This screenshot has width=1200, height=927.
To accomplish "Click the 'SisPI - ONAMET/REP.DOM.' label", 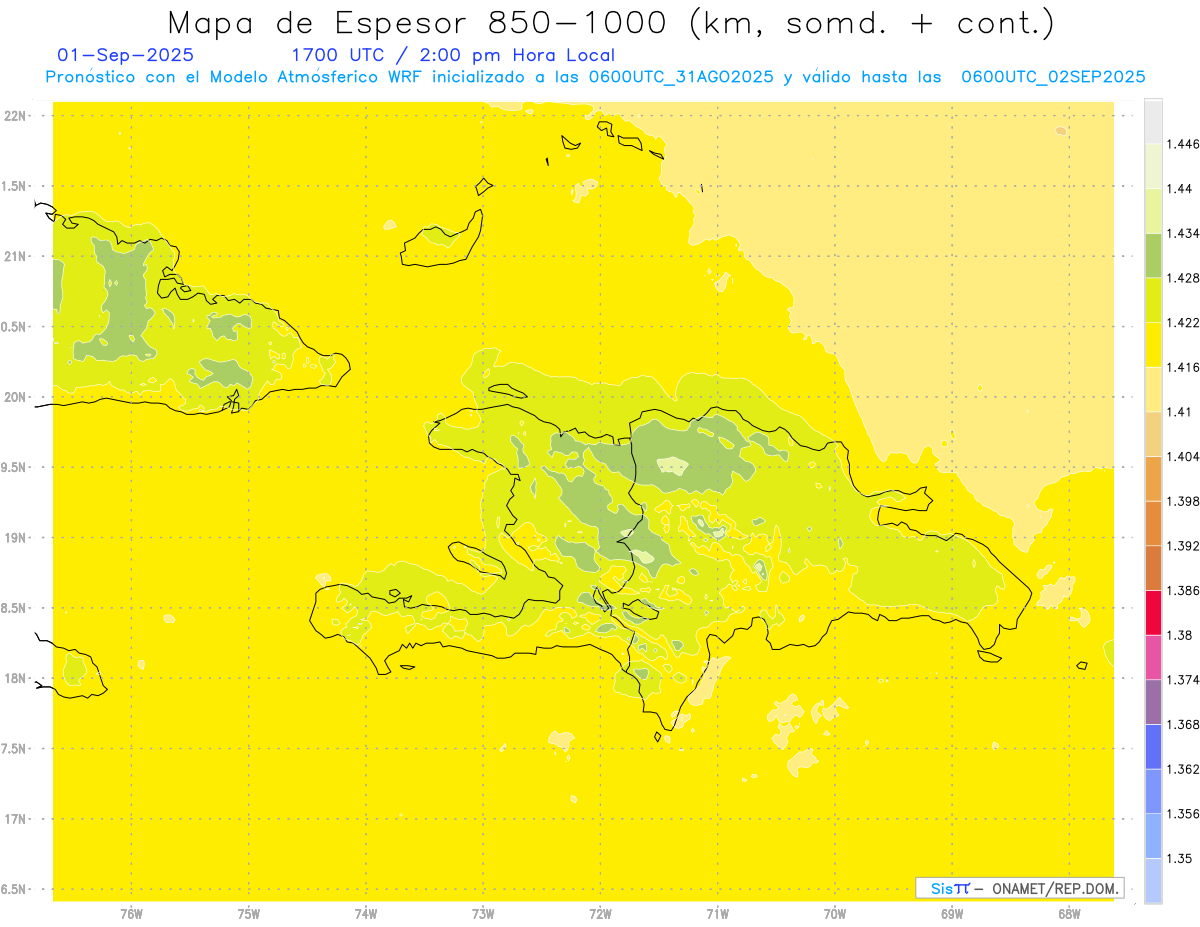I will point(1020,888).
